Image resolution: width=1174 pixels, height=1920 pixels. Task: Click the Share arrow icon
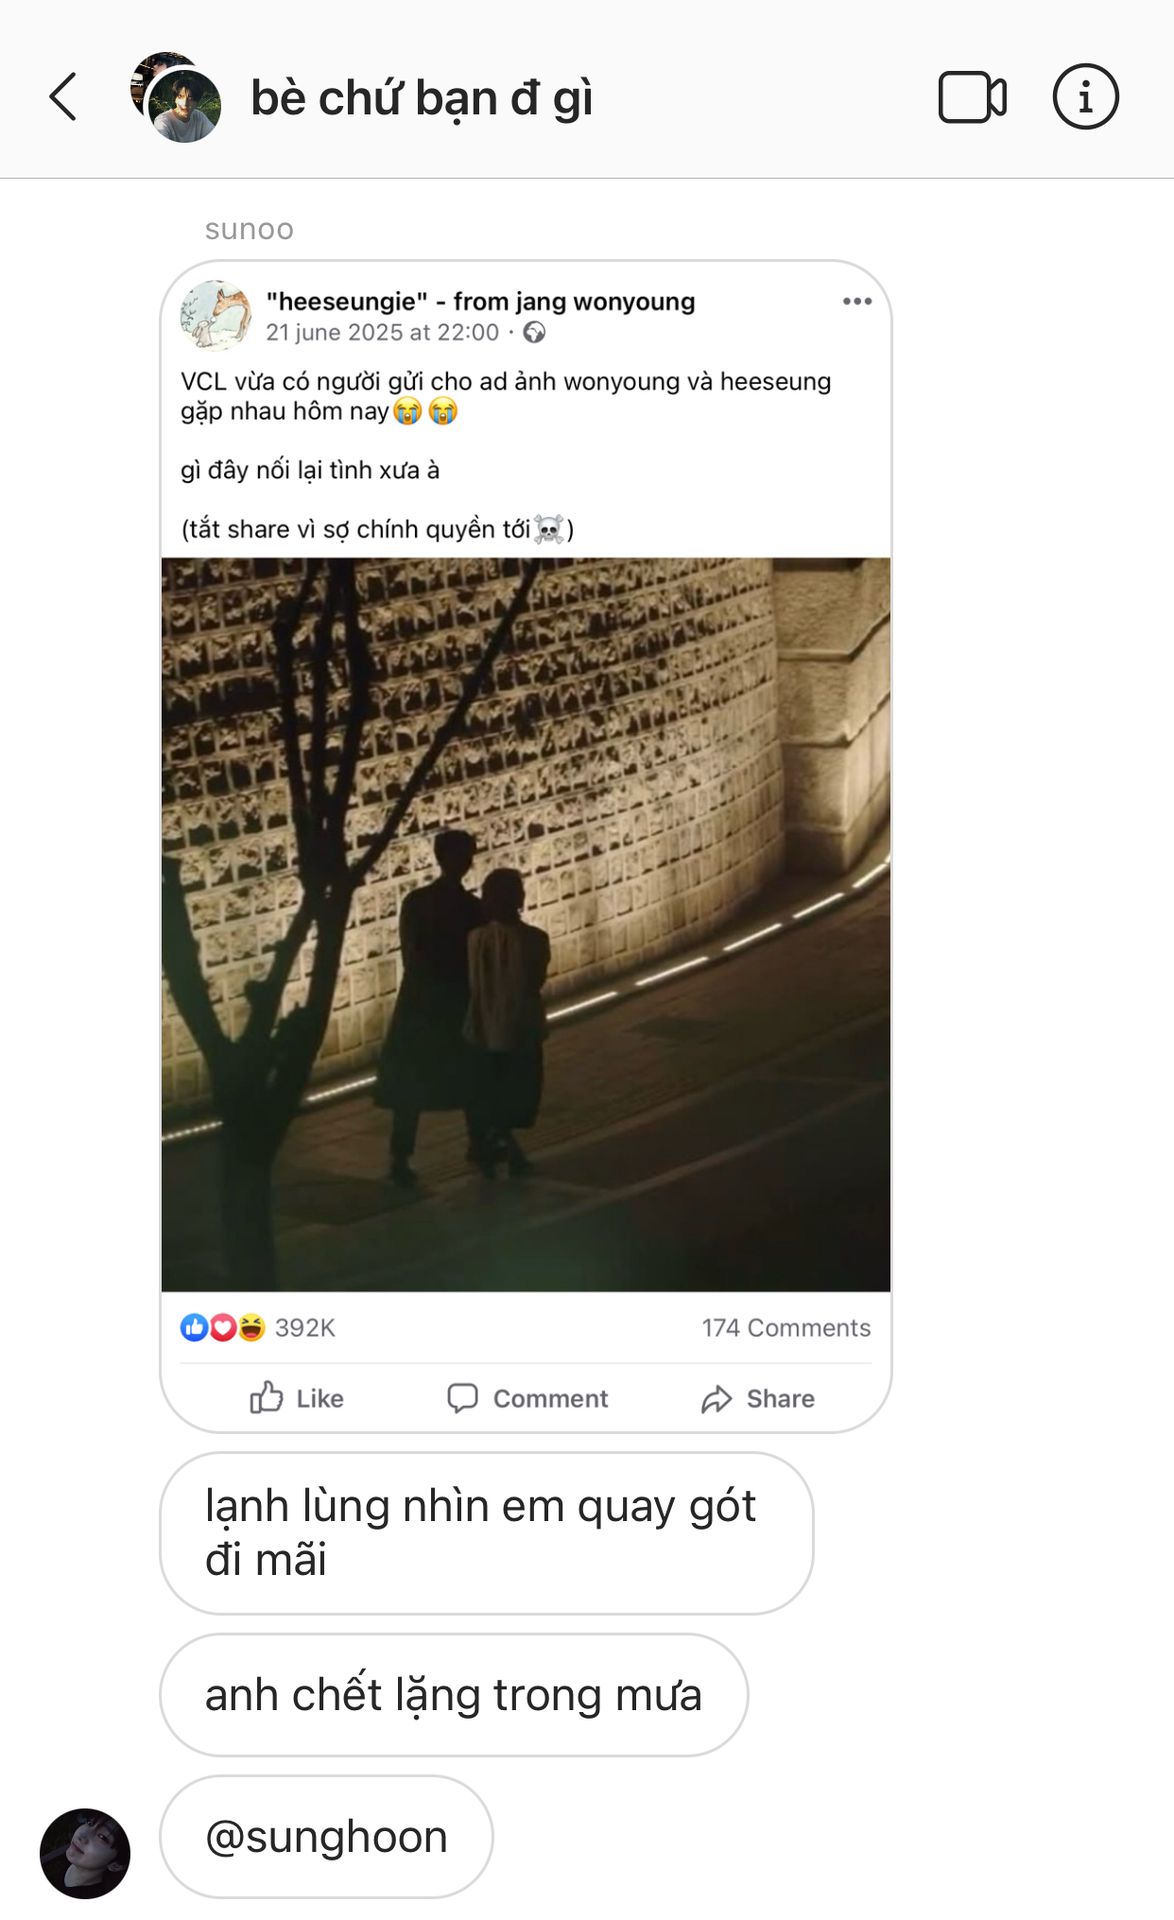pyautogui.click(x=716, y=1399)
